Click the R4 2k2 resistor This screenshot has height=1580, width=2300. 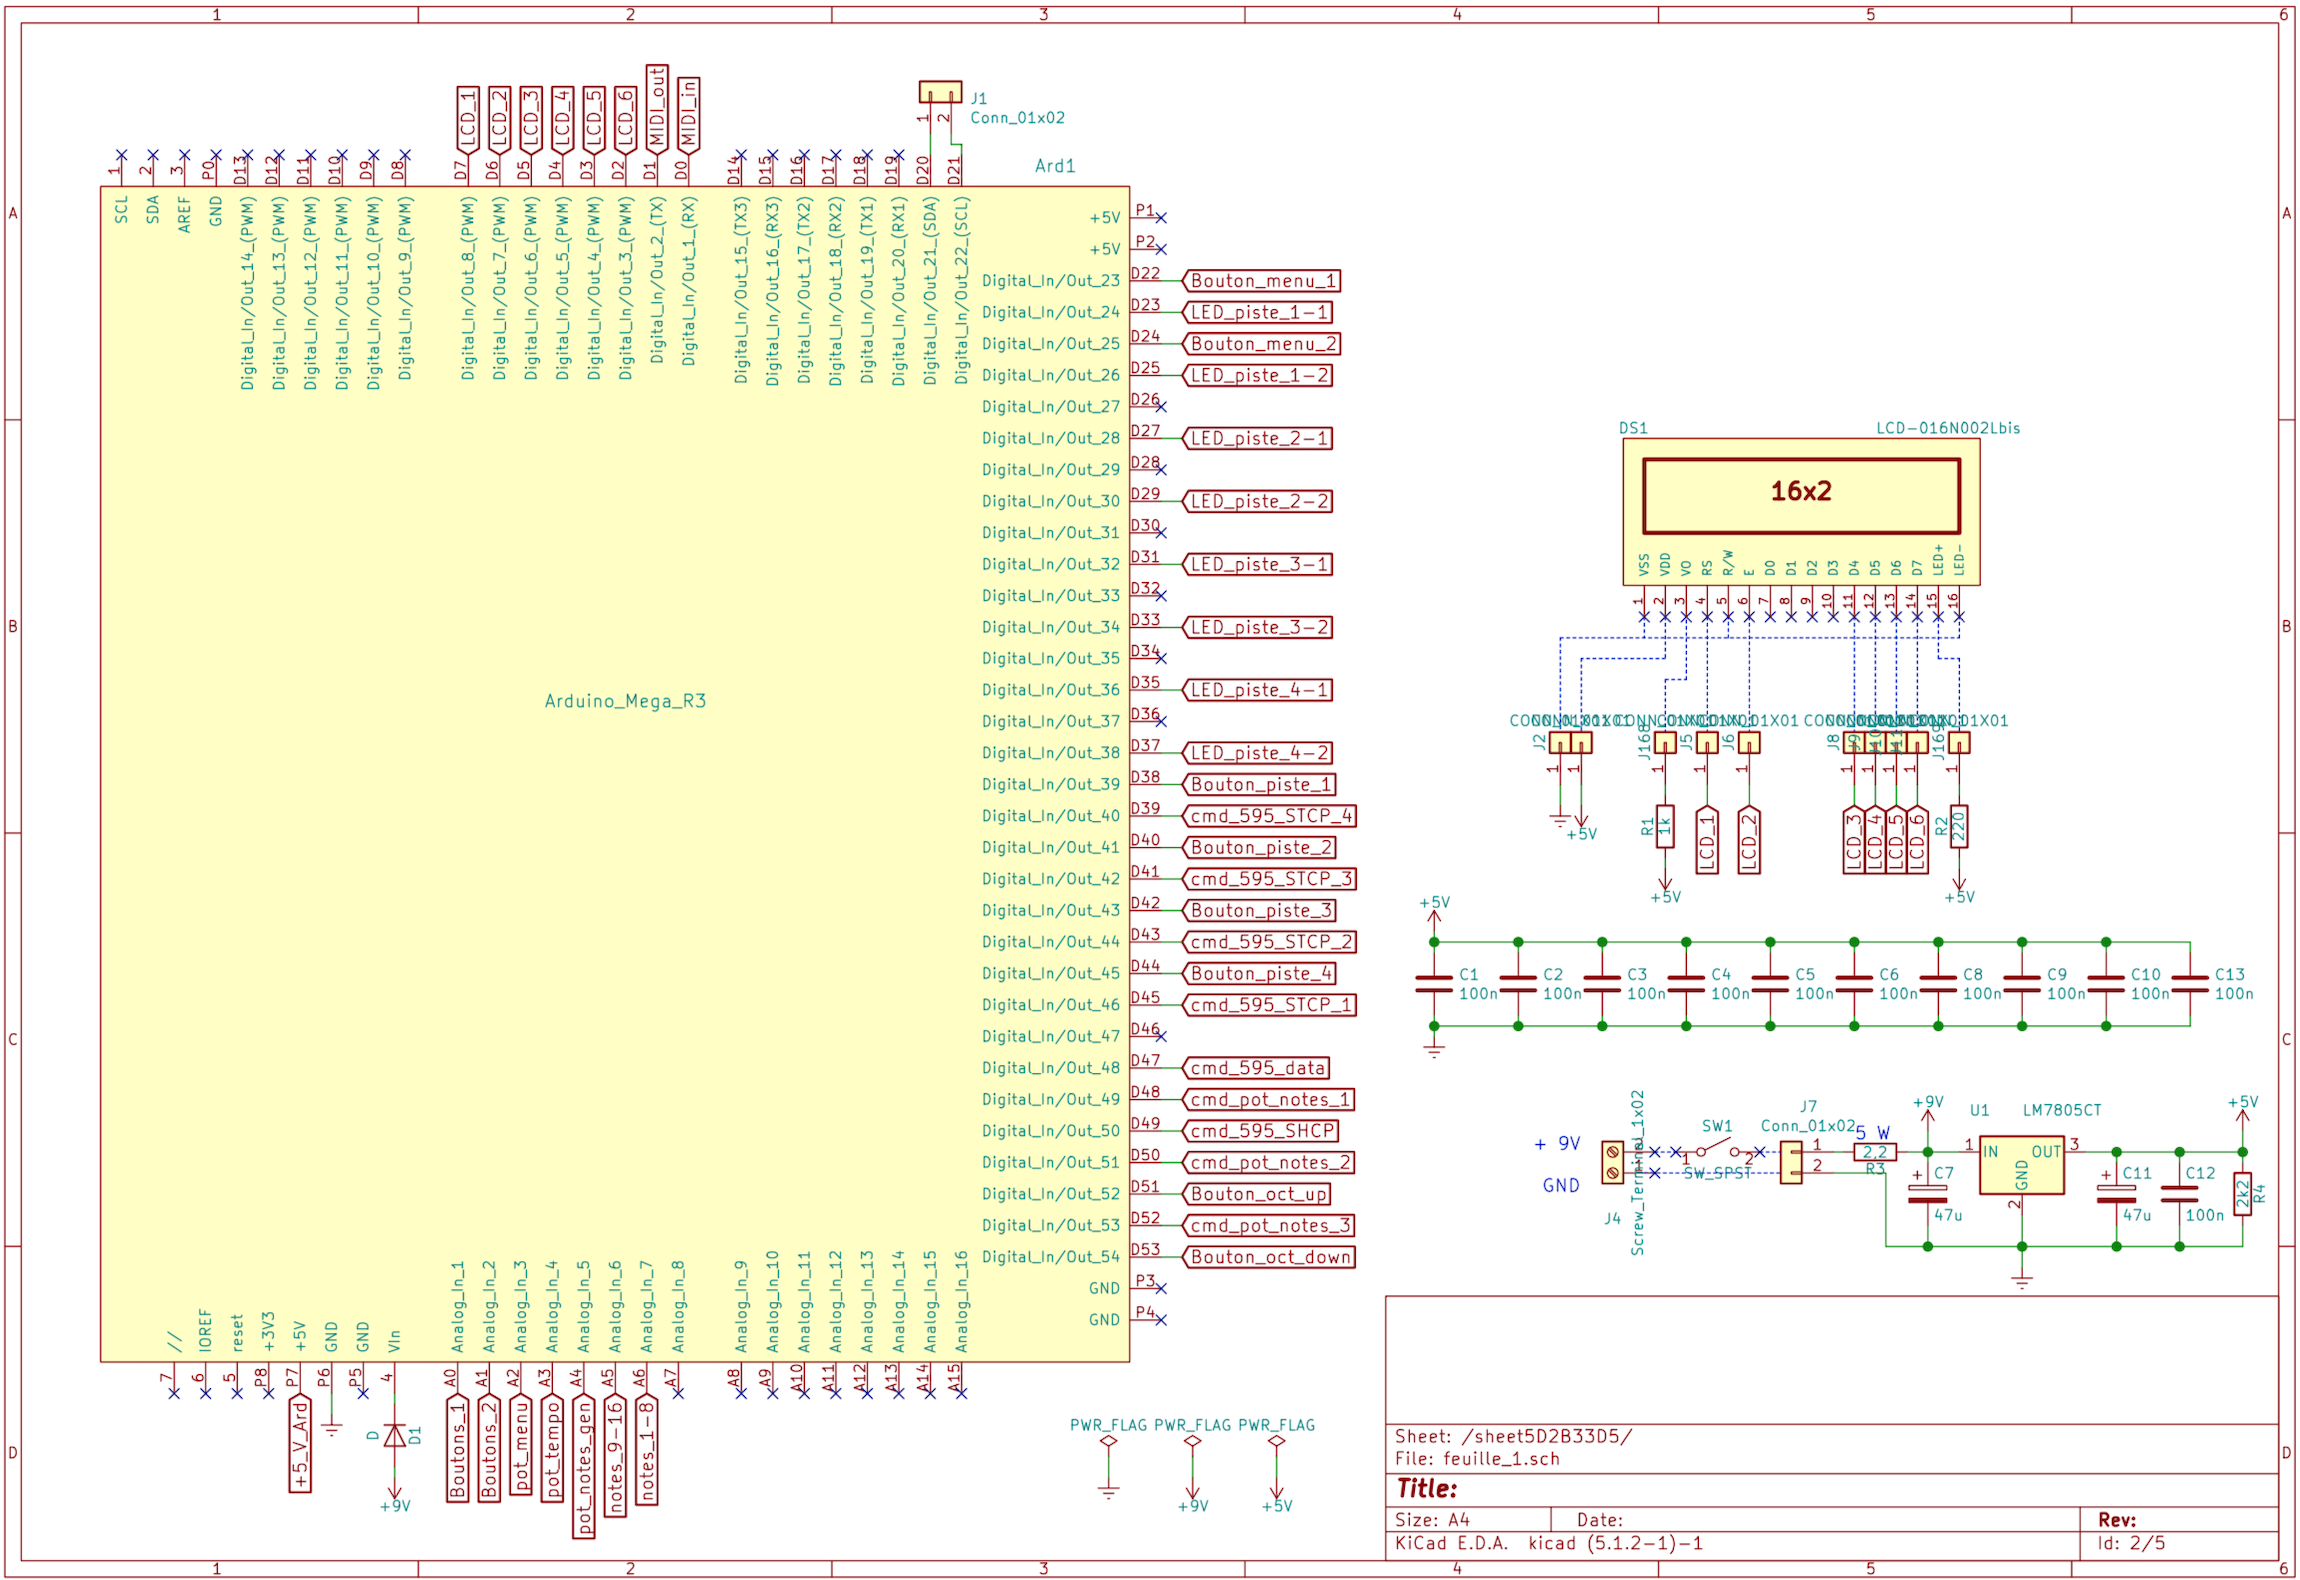tap(2242, 1194)
